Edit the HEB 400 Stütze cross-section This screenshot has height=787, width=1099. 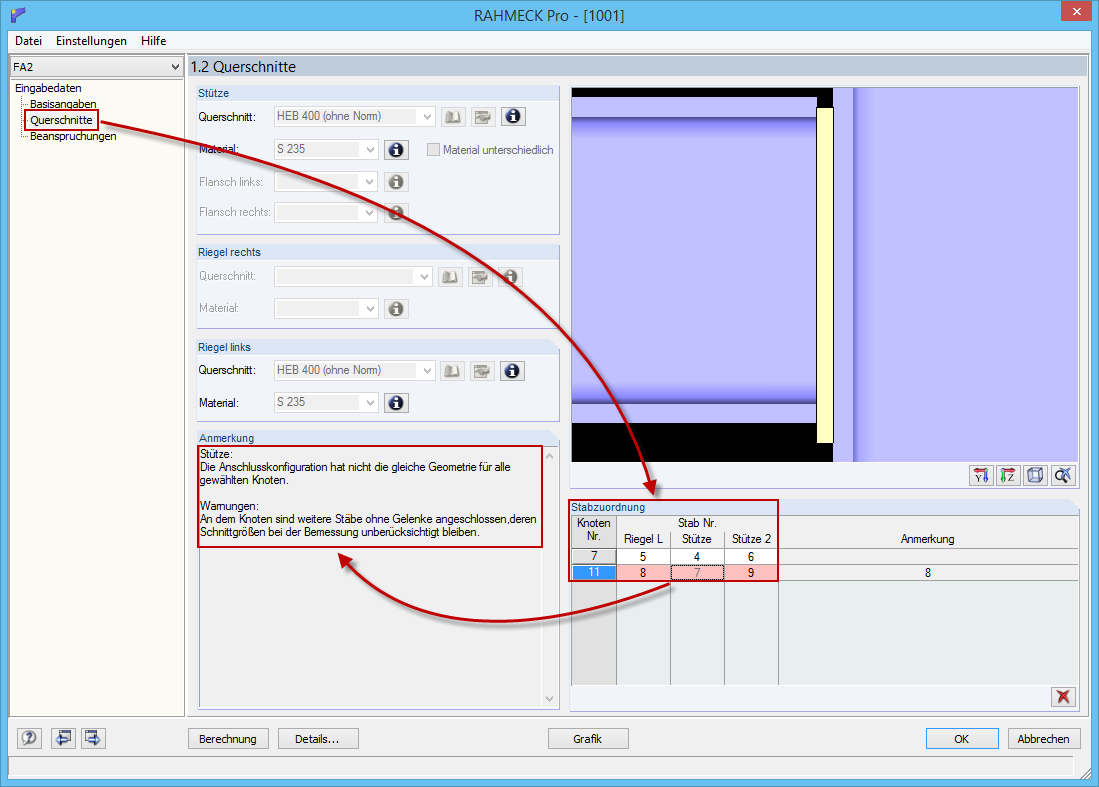tap(483, 116)
